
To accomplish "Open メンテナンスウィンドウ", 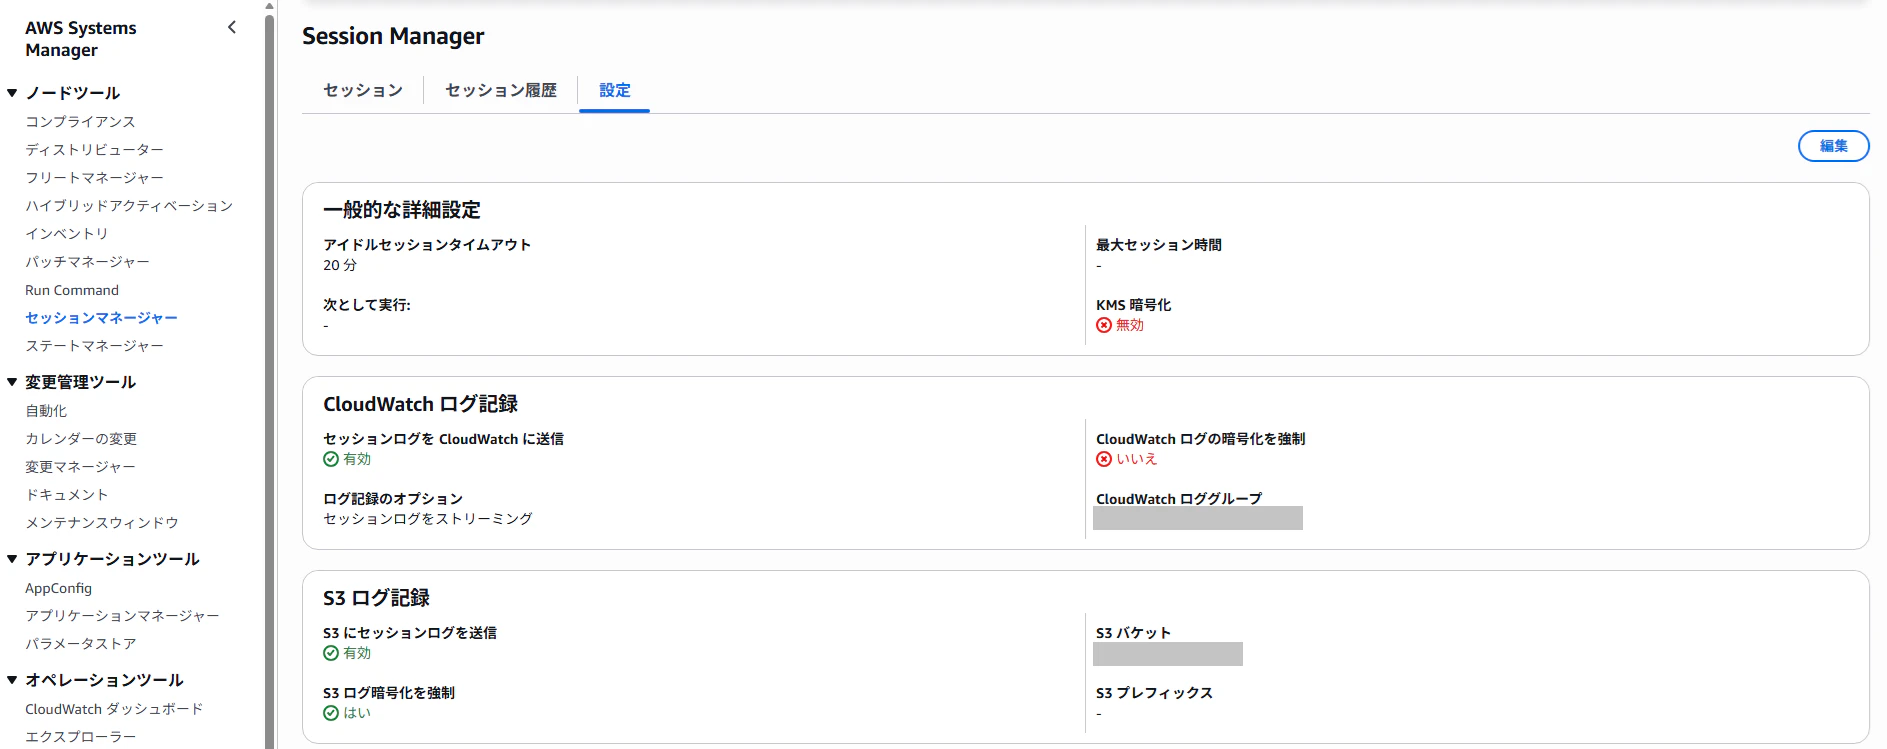I will pos(102,522).
